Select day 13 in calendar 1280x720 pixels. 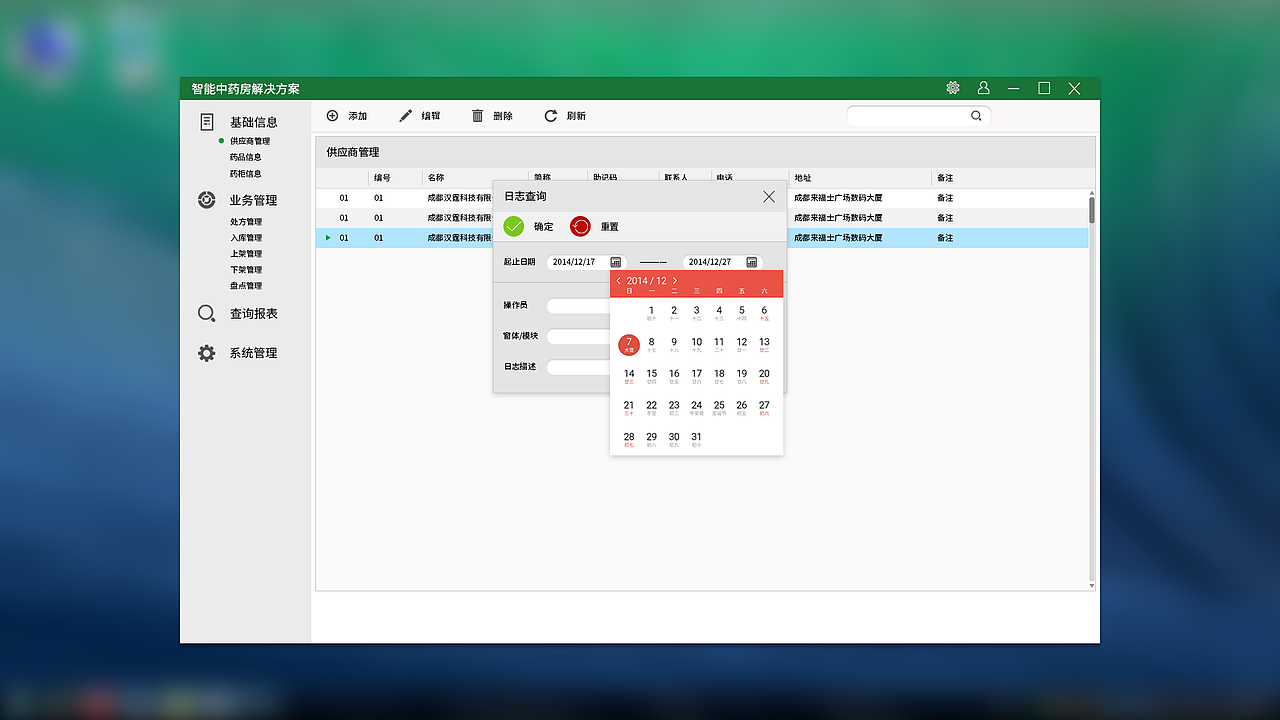click(764, 345)
